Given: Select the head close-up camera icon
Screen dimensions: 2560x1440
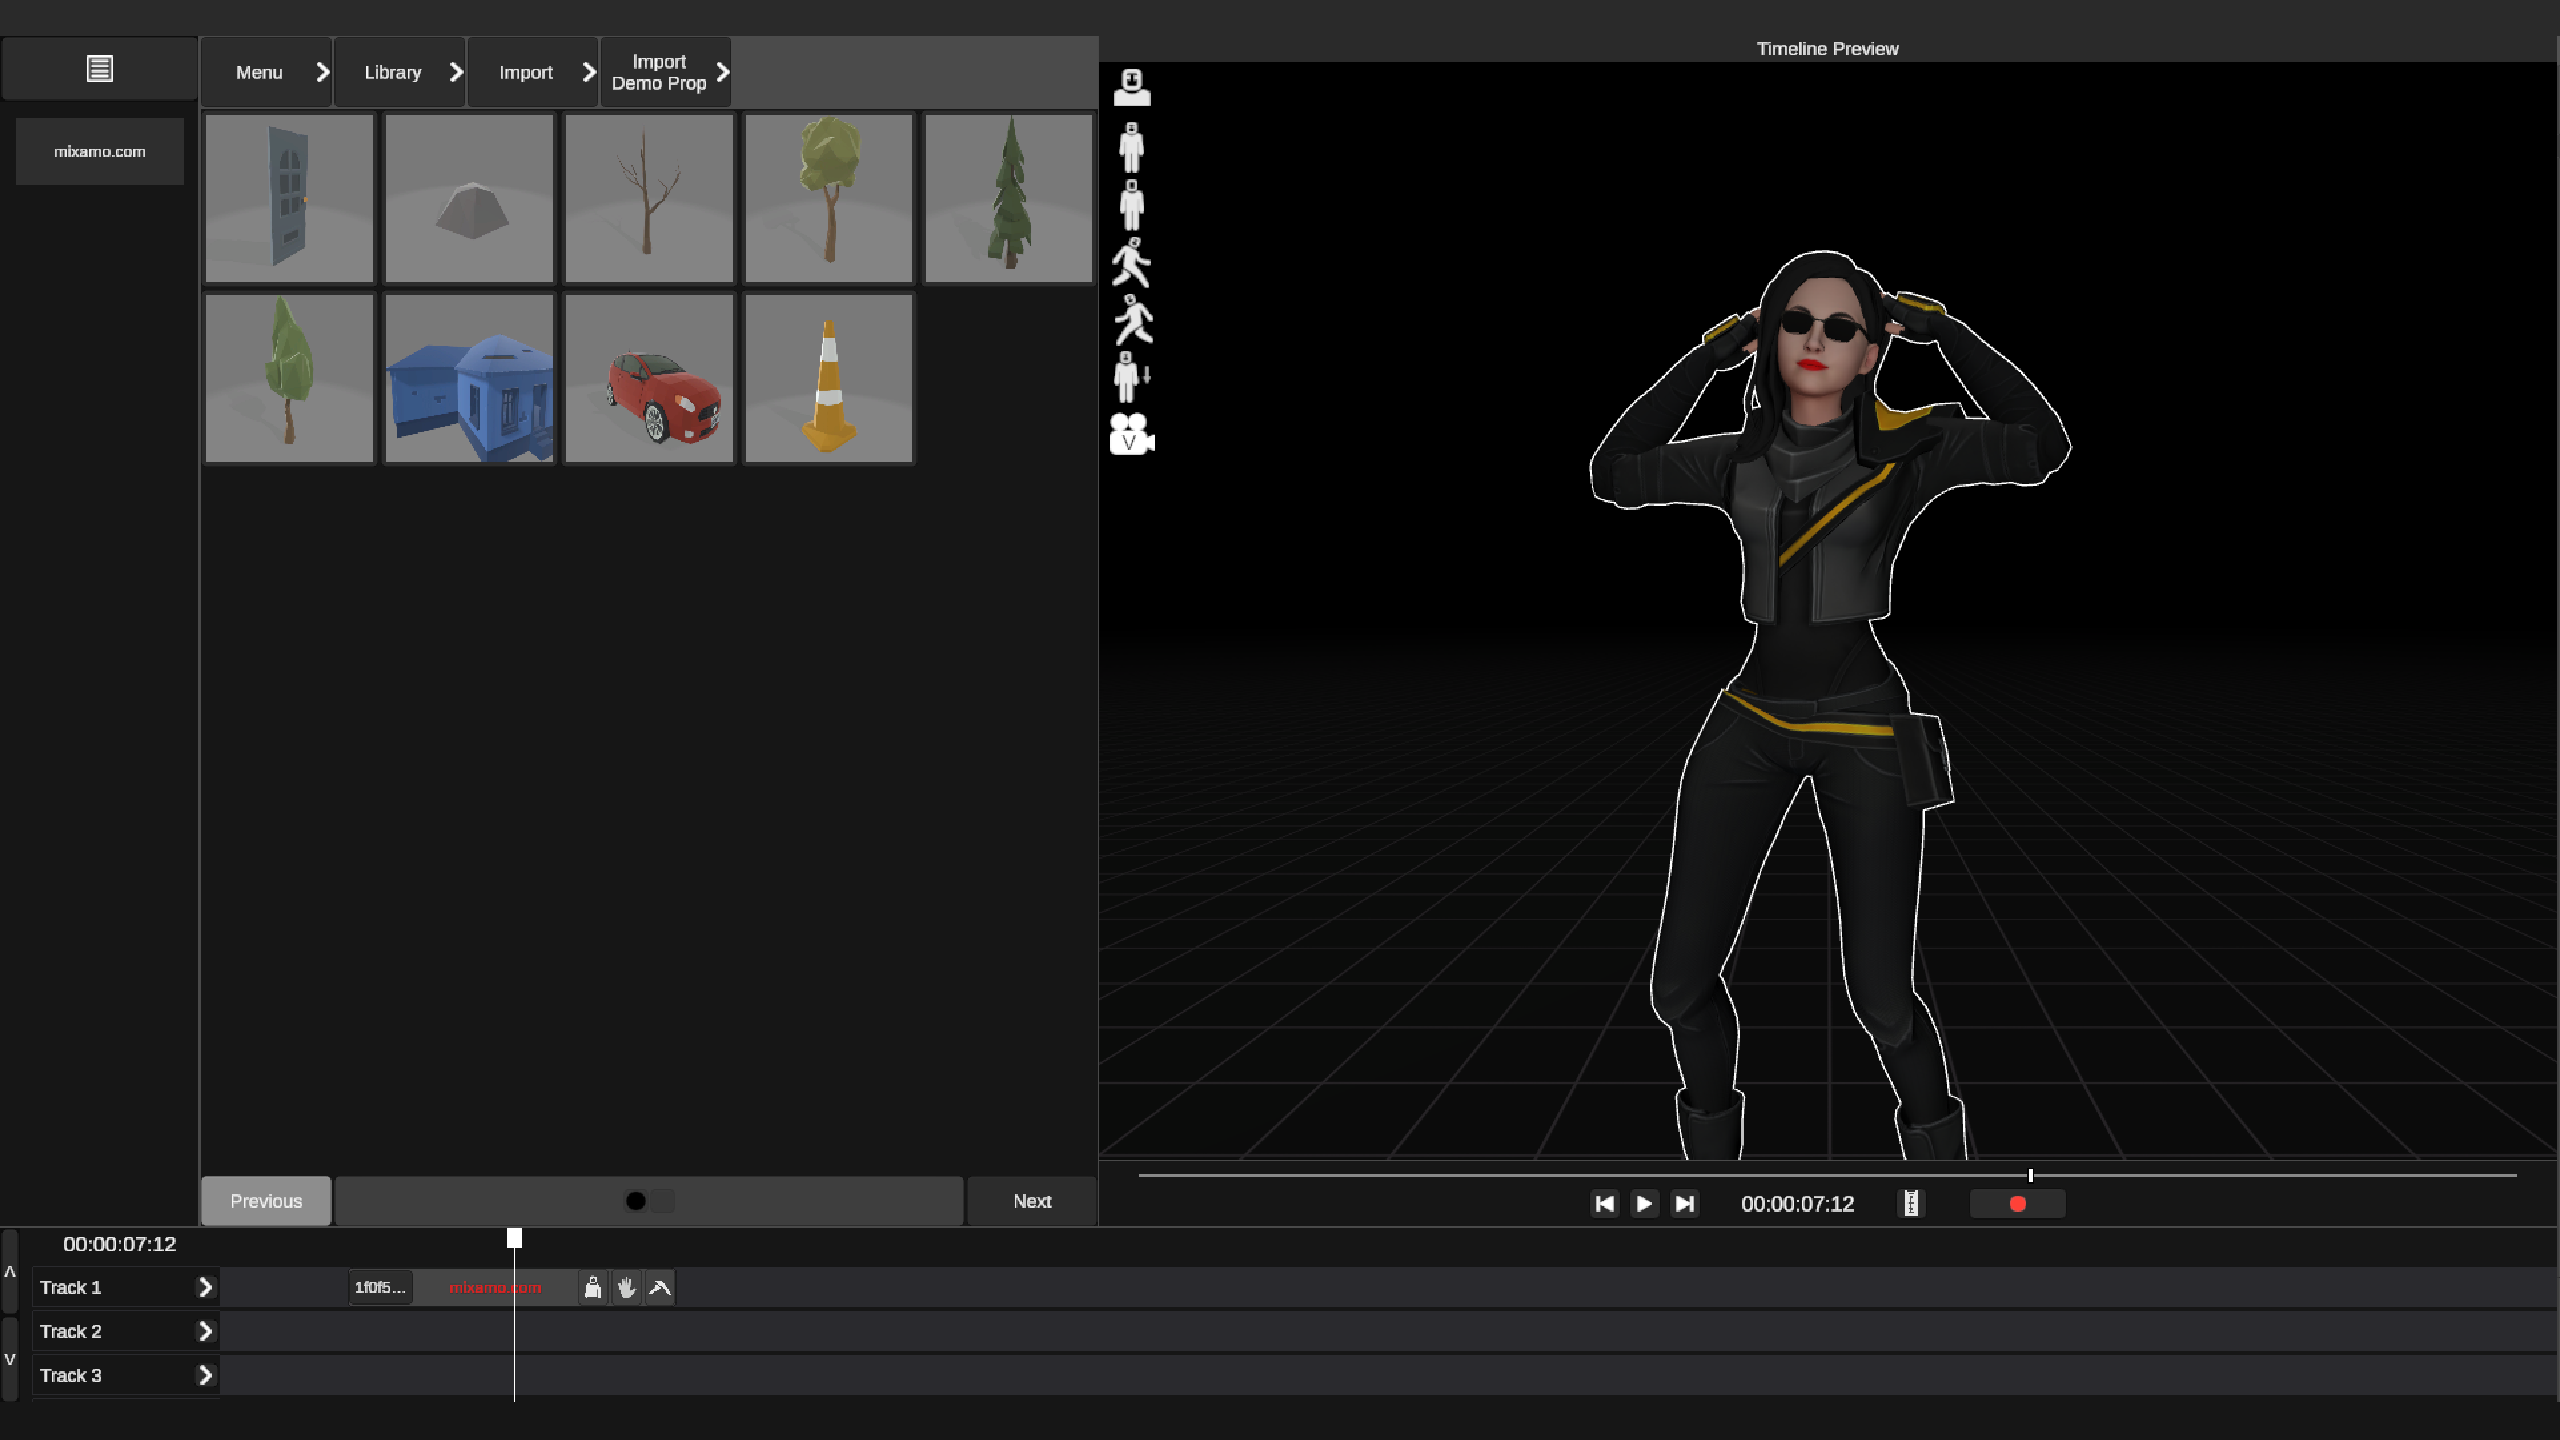Looking at the screenshot, I should 1132,87.
